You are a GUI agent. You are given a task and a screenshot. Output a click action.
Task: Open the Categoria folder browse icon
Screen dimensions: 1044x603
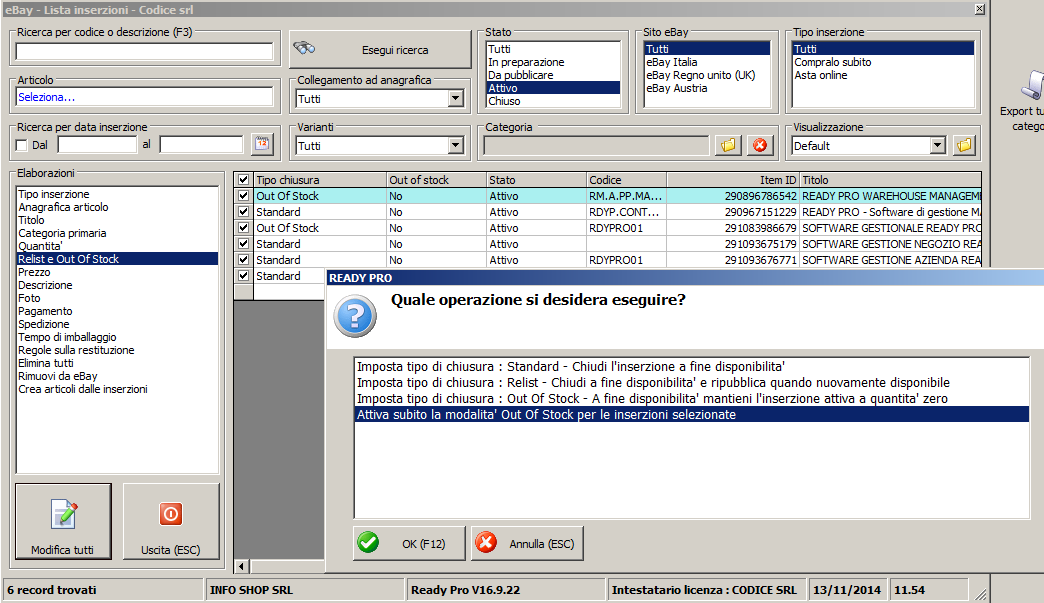(728, 145)
